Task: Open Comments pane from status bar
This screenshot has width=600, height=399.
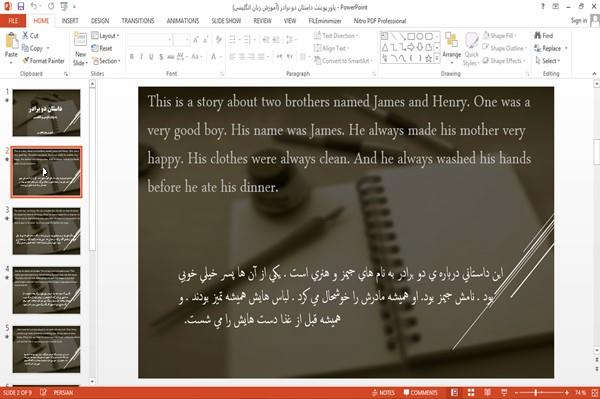Action: (x=421, y=393)
